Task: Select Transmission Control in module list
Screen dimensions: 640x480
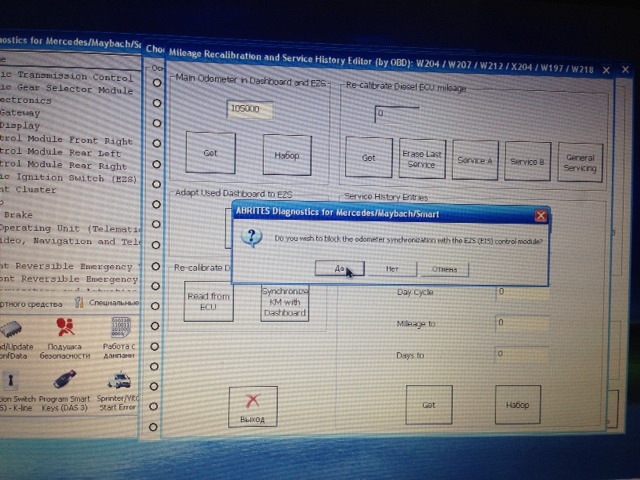Action: (67, 76)
